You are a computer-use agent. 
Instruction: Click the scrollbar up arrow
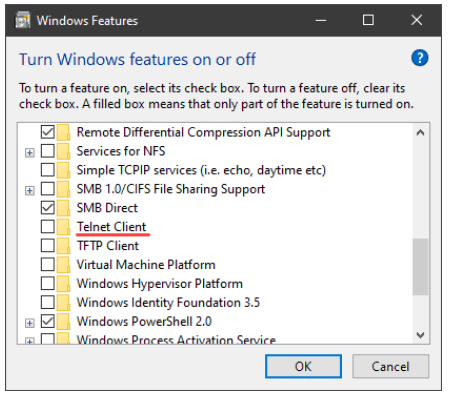[420, 133]
